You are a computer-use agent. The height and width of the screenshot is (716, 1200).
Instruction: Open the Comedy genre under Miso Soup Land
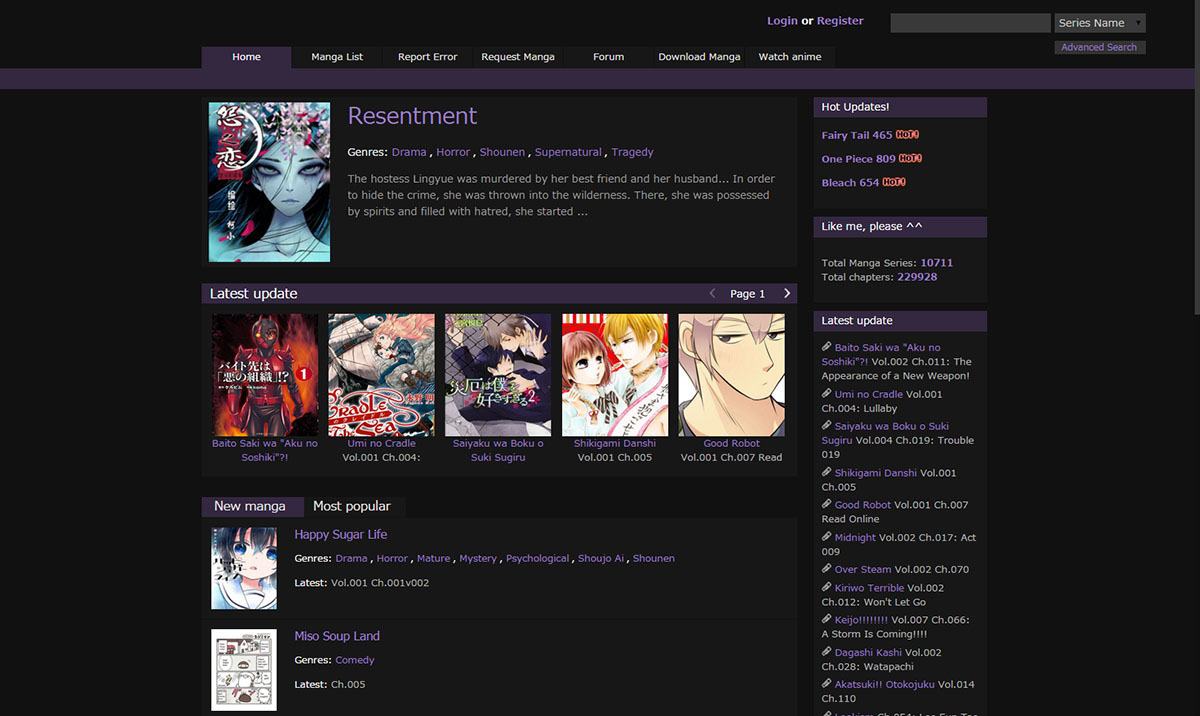(x=355, y=660)
